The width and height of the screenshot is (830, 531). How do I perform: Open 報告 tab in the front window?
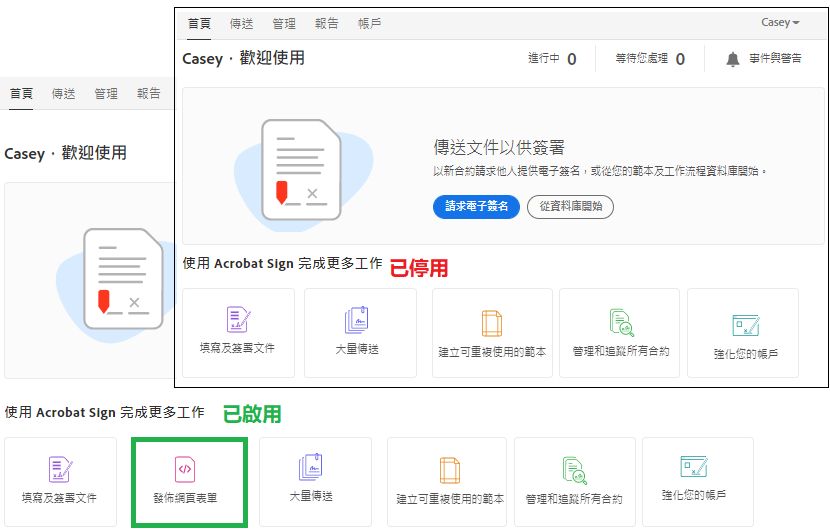(x=326, y=23)
